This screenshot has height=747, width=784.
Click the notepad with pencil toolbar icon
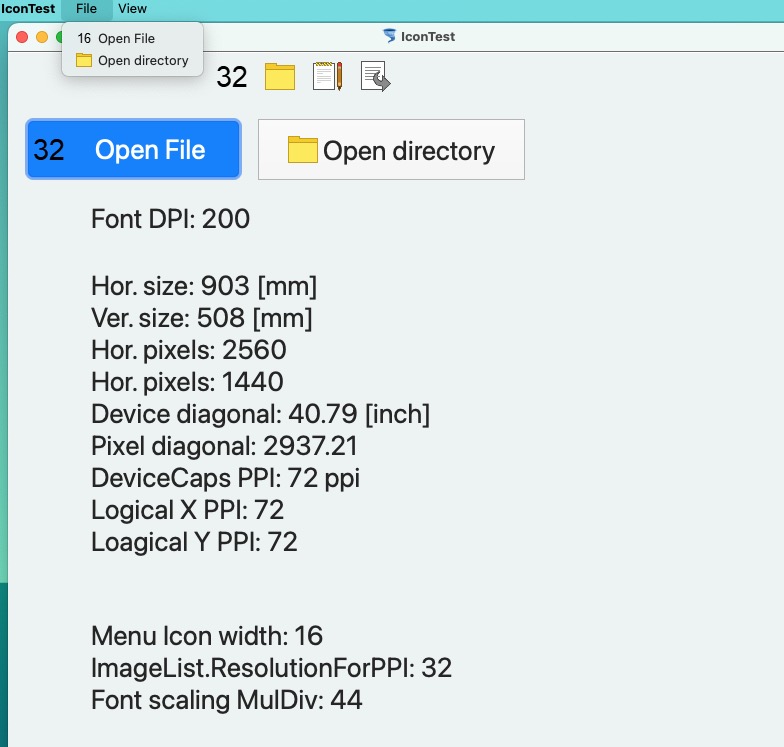(328, 76)
